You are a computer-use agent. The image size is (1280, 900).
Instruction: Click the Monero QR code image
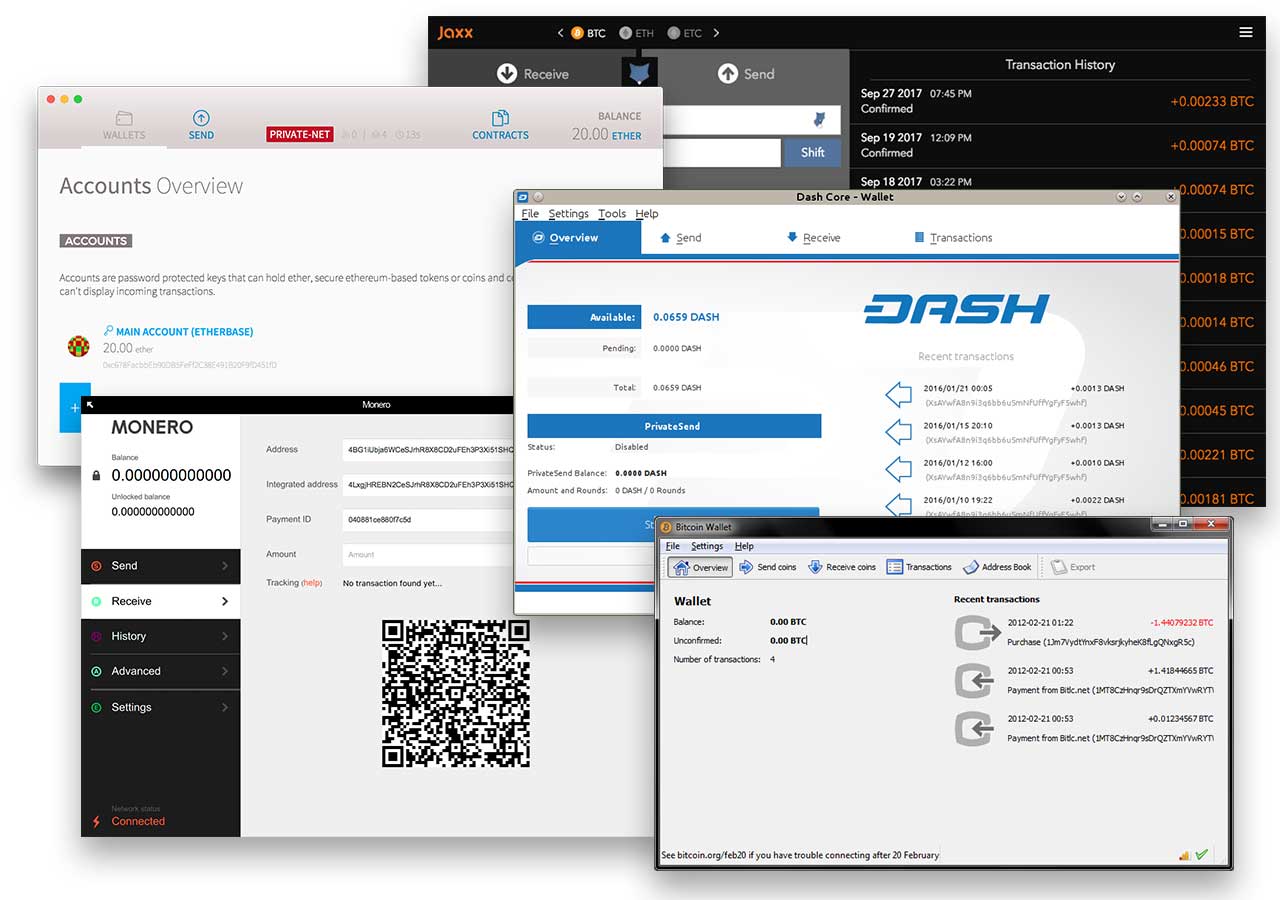(x=455, y=693)
